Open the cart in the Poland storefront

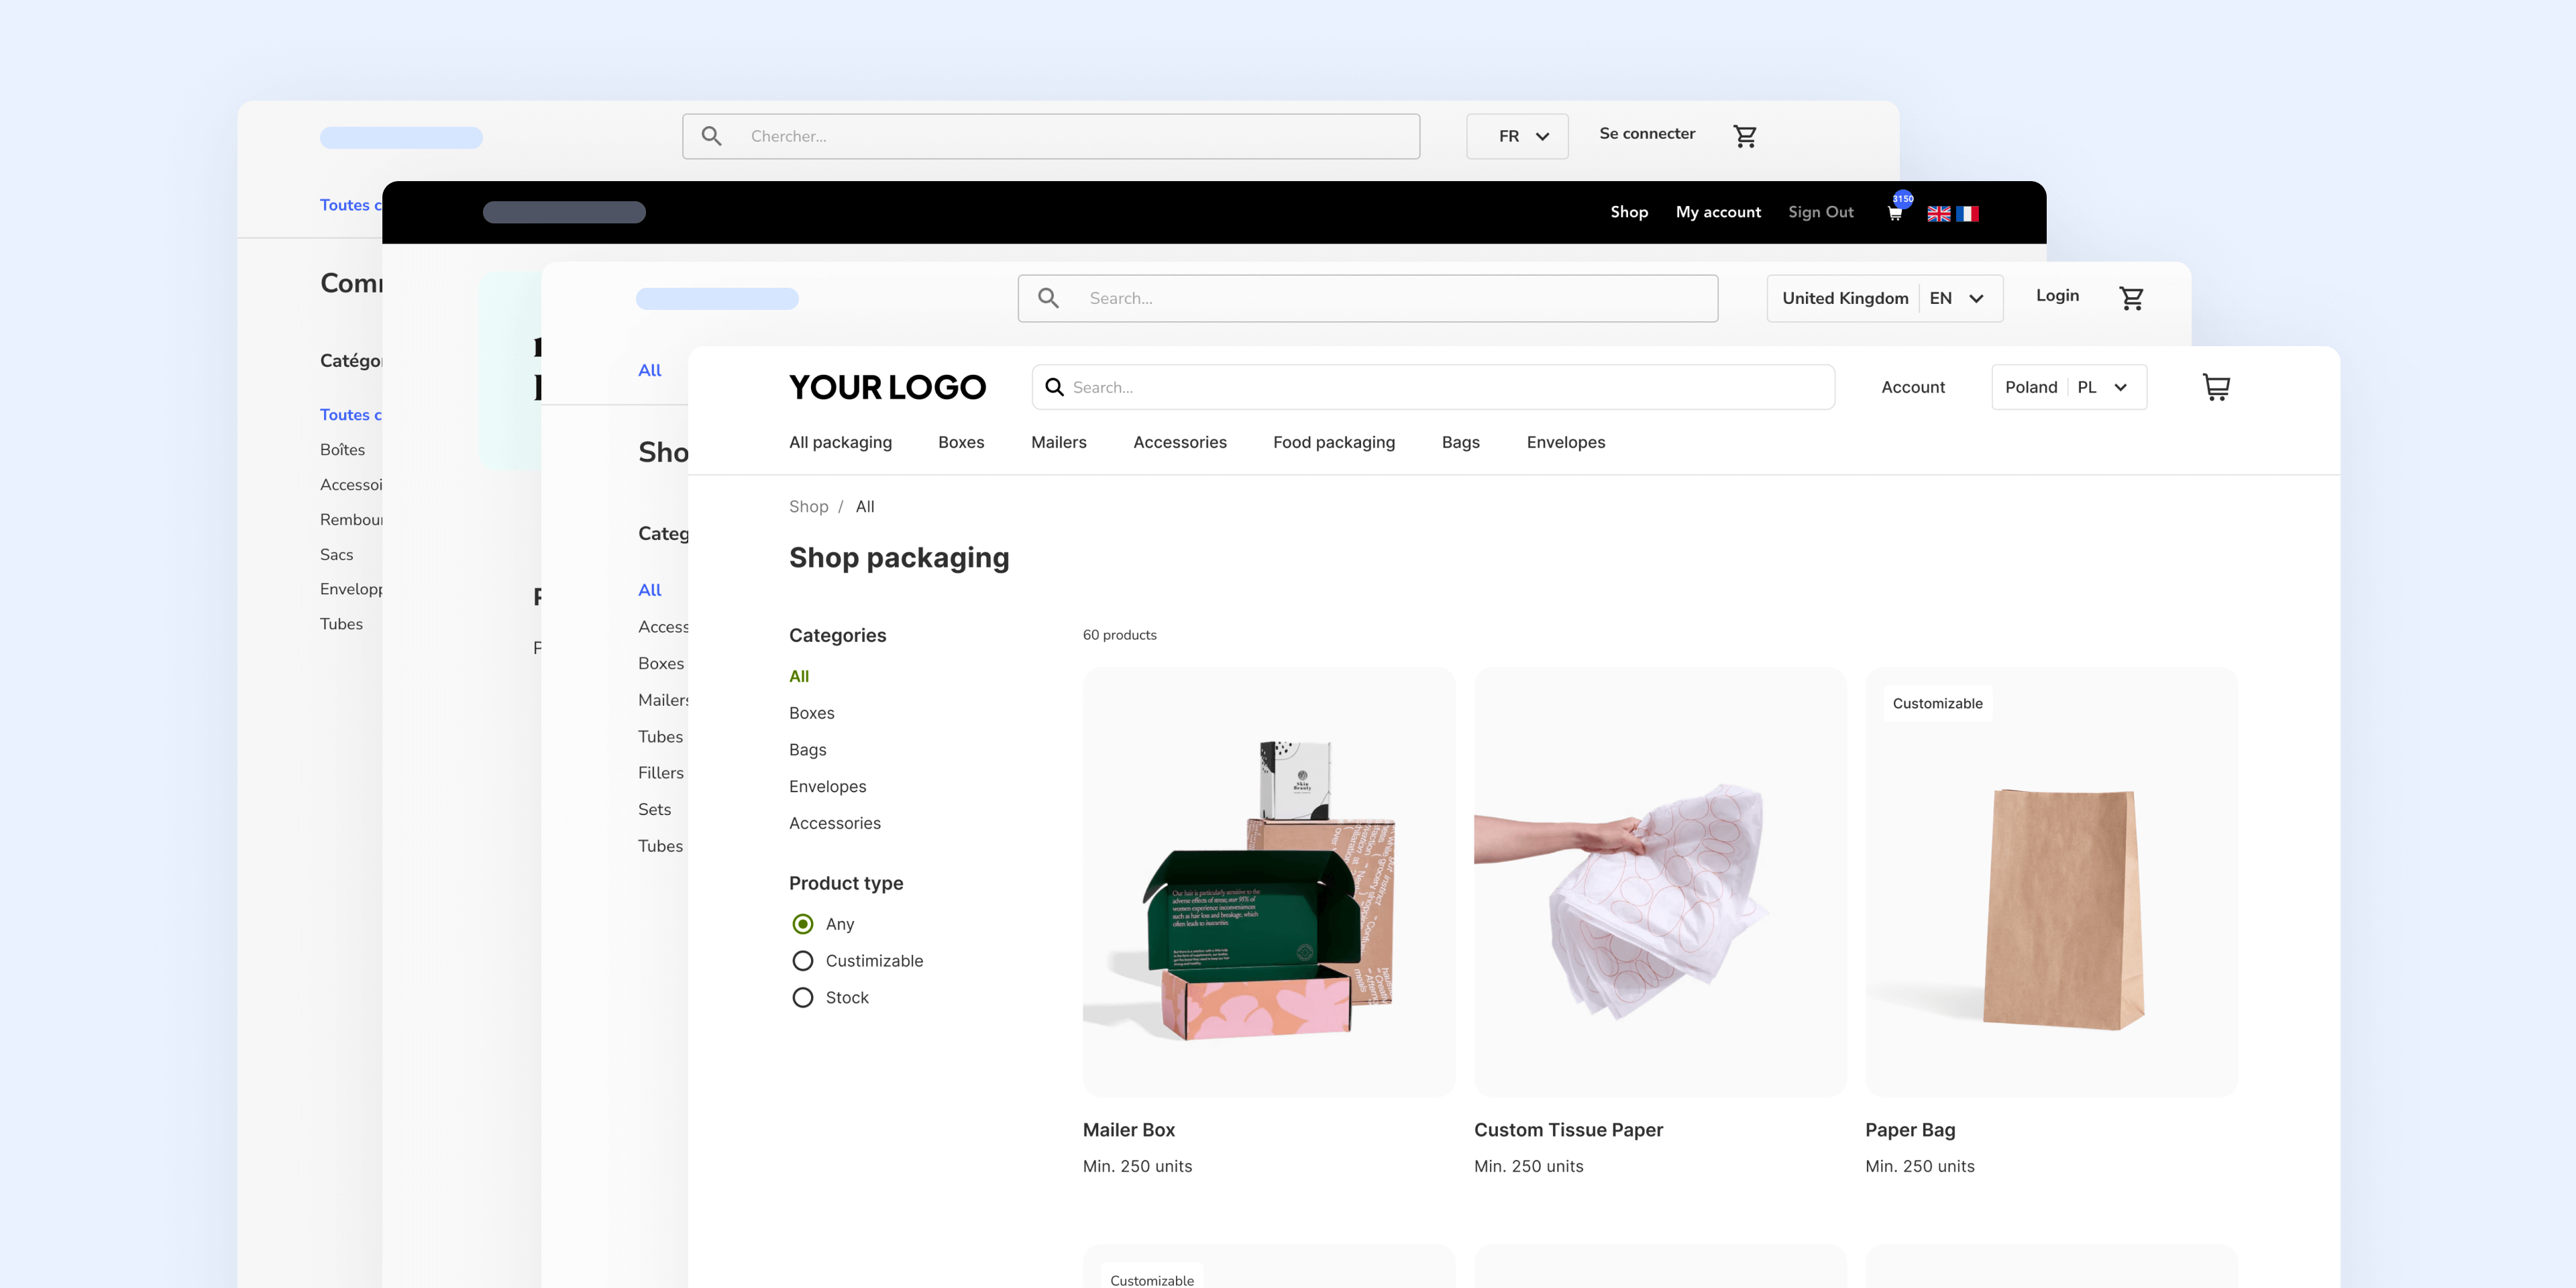[2216, 387]
